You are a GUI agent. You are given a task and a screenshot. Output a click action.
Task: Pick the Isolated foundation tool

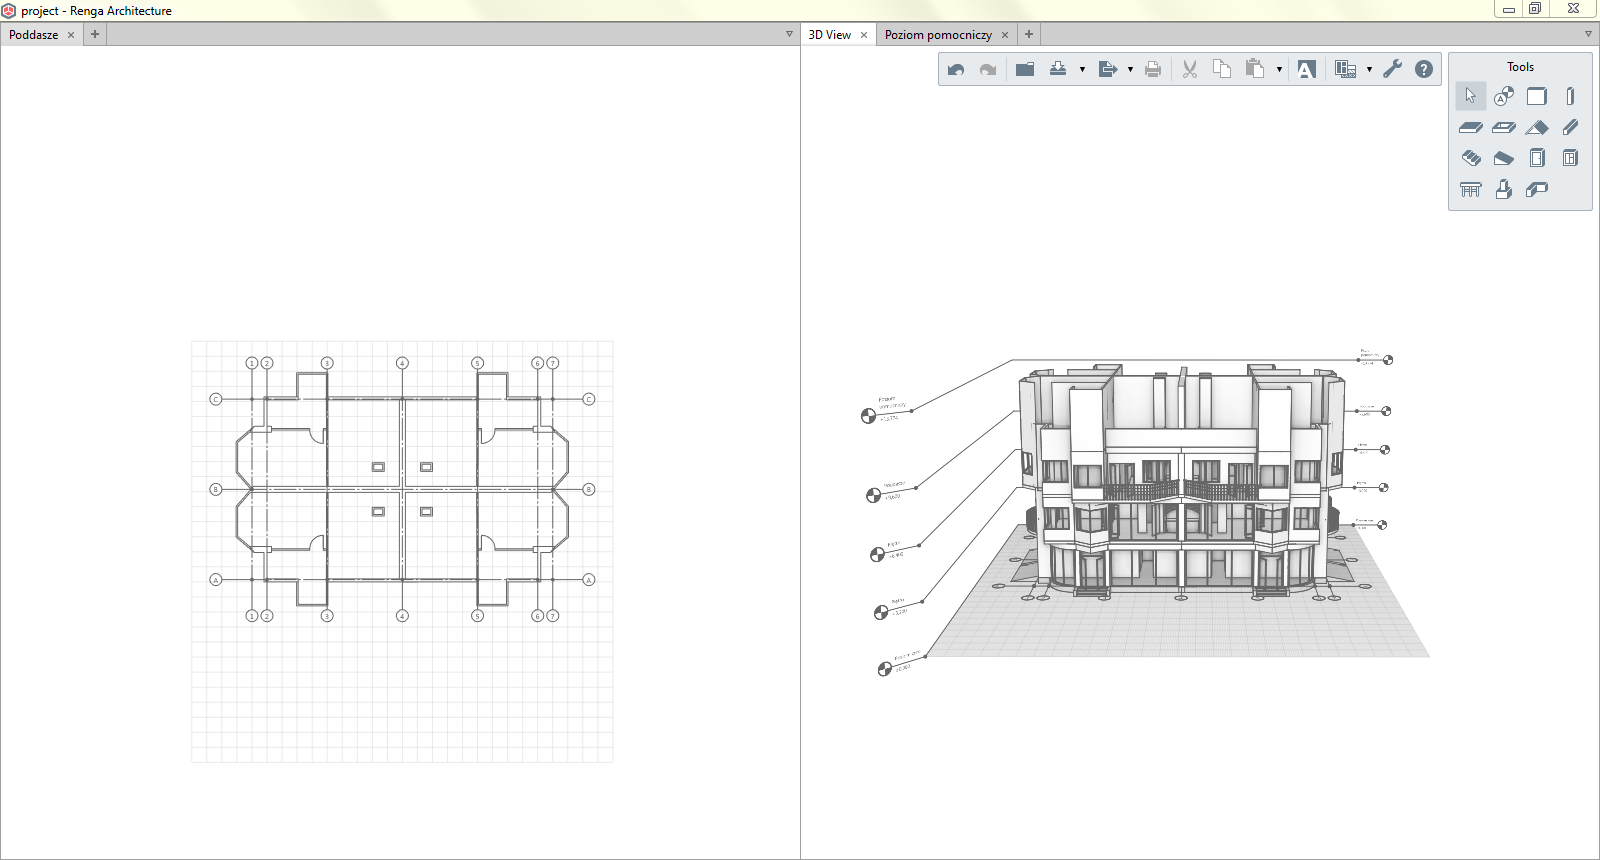click(1504, 189)
